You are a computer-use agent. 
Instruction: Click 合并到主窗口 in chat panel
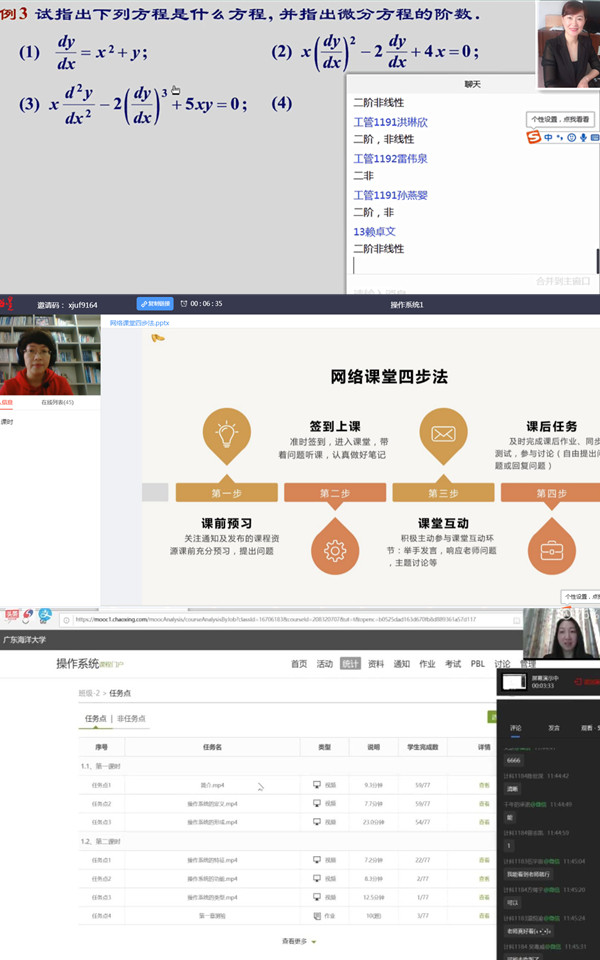point(565,281)
